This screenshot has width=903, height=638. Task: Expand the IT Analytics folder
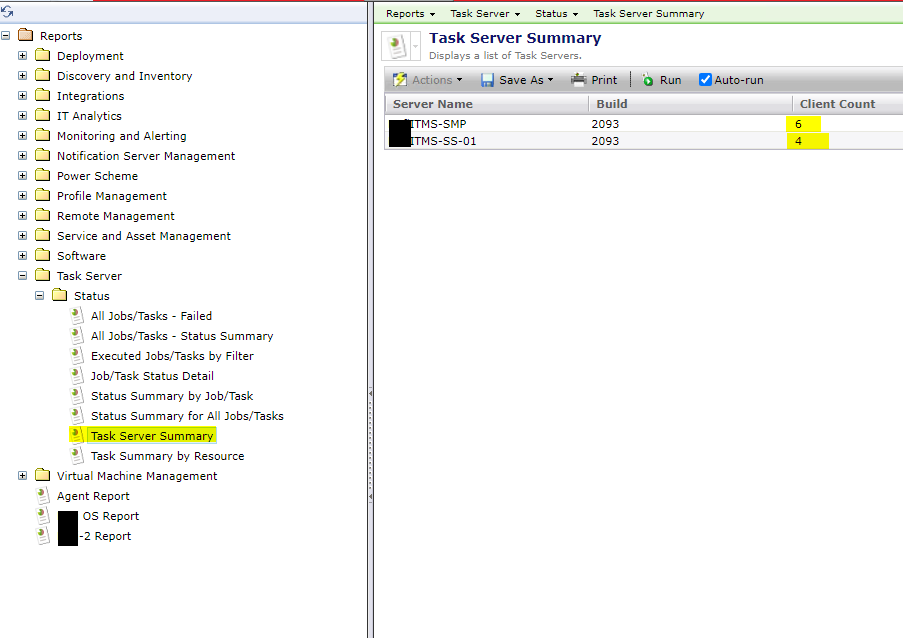pyautogui.click(x=22, y=116)
